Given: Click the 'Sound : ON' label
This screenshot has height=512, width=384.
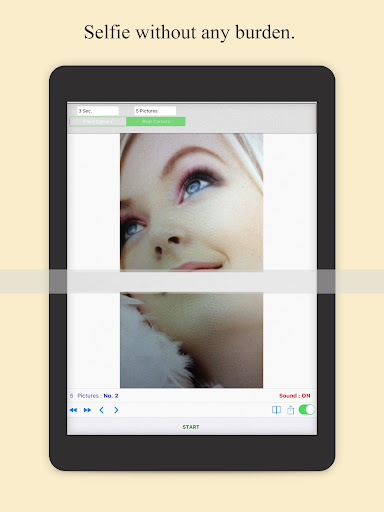Looking at the screenshot, I should pos(295,396).
